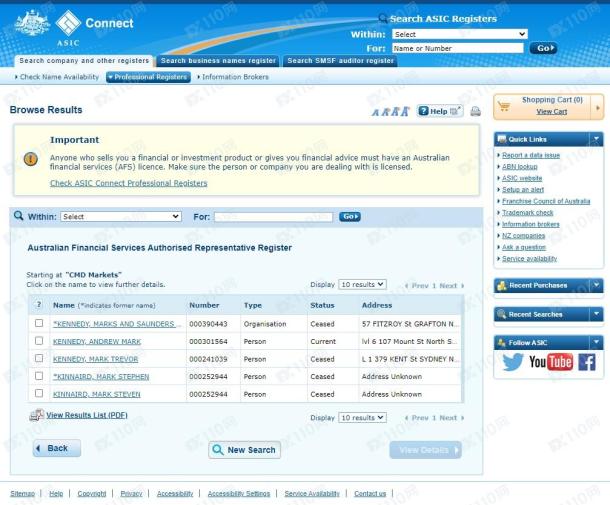
Task: Open bottom Display 10 results dropdown
Action: (x=362, y=417)
